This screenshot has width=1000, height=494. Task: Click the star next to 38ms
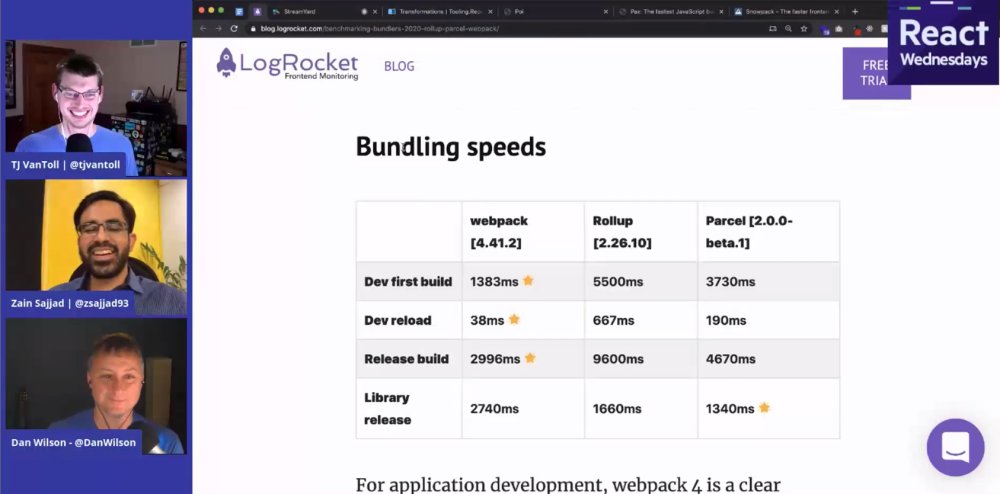tap(514, 319)
